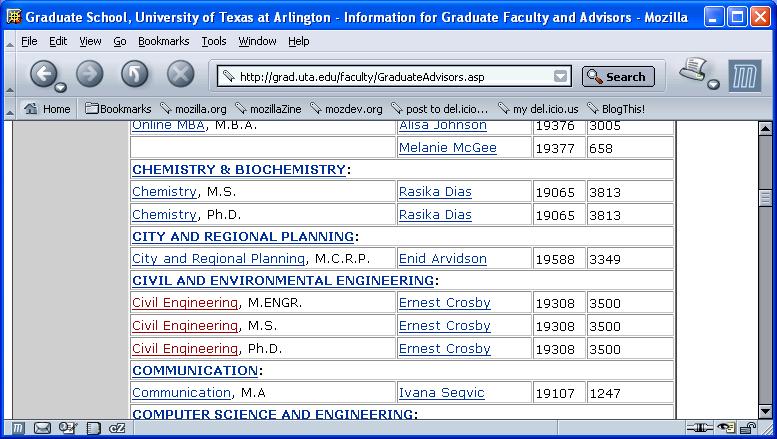777x439 pixels.
Task: Click the Search button
Action: 618,77
